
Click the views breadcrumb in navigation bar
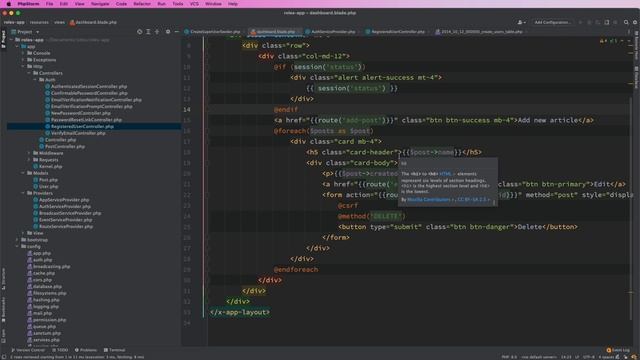(x=60, y=22)
